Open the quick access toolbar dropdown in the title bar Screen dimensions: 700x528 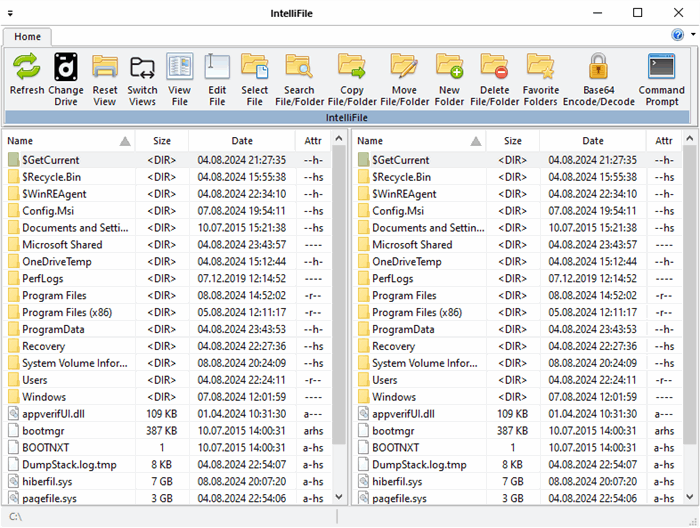coord(10,13)
